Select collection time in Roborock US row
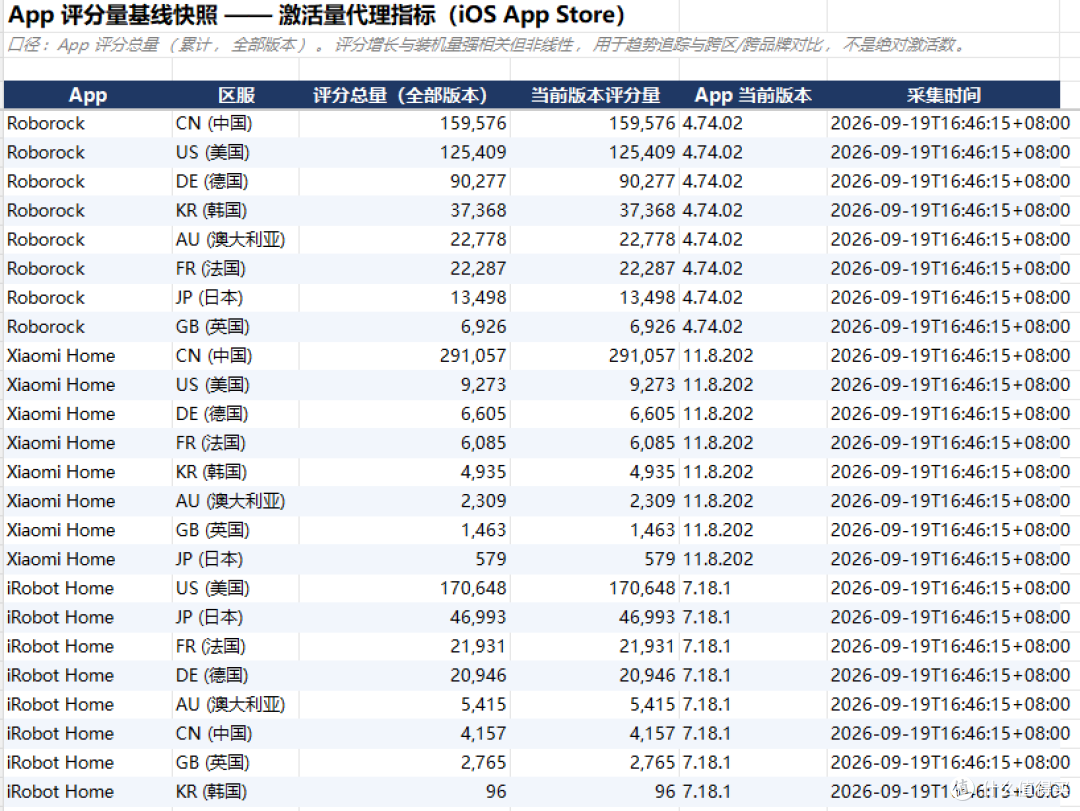The width and height of the screenshot is (1080, 811). click(x=950, y=152)
